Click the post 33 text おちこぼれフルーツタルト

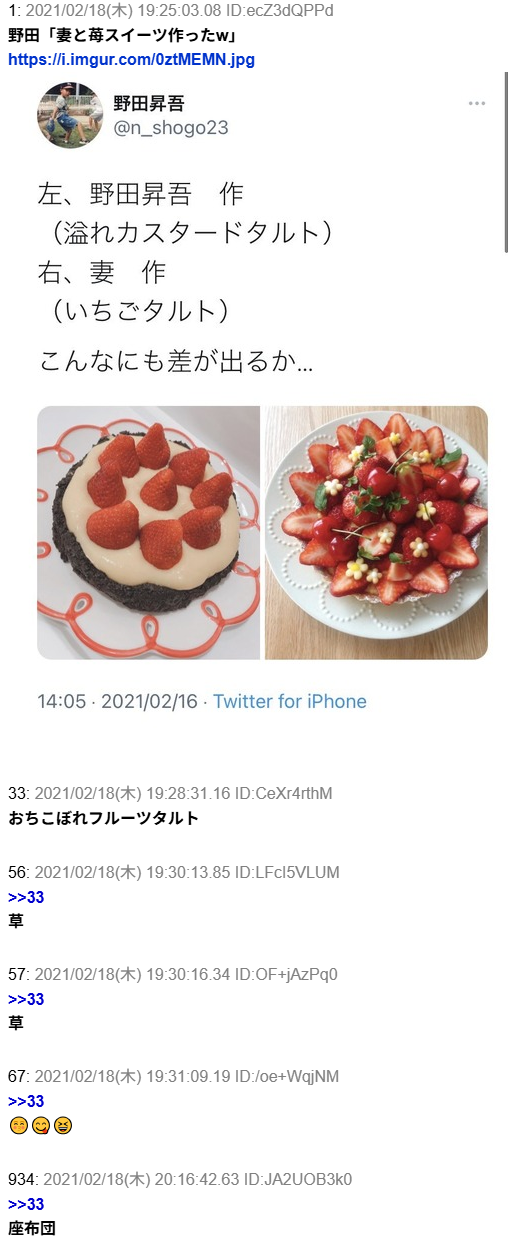[104, 818]
